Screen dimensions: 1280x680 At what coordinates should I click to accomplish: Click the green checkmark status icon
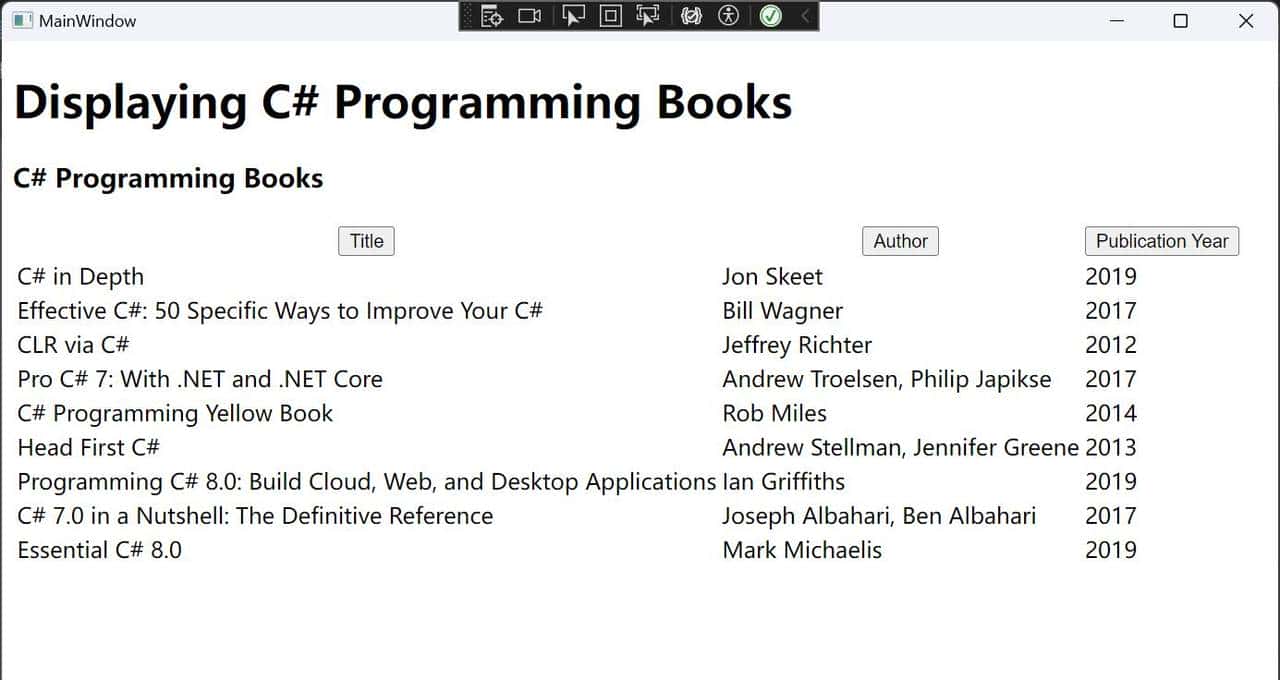[770, 16]
